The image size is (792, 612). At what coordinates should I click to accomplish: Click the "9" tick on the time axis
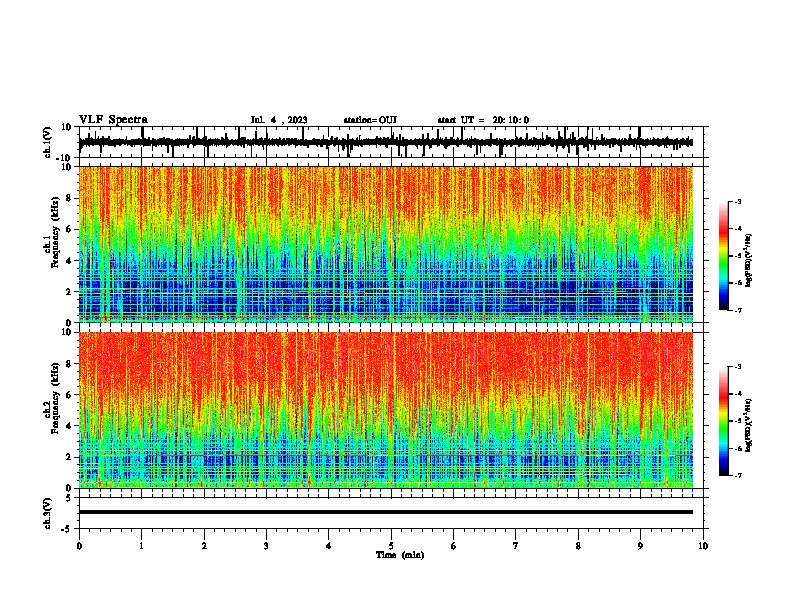pyautogui.click(x=640, y=546)
